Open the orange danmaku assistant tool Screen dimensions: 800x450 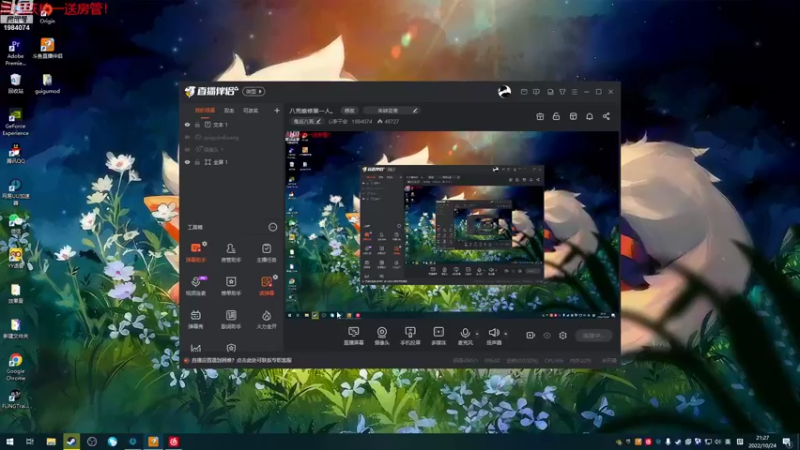click(195, 253)
